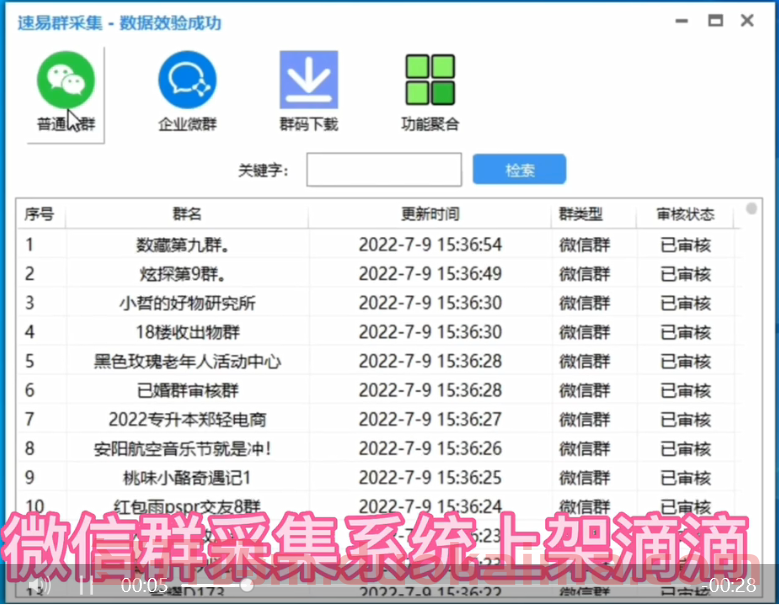Screen dimensions: 779x605
Task: Pause the video playback
Action: 86,586
